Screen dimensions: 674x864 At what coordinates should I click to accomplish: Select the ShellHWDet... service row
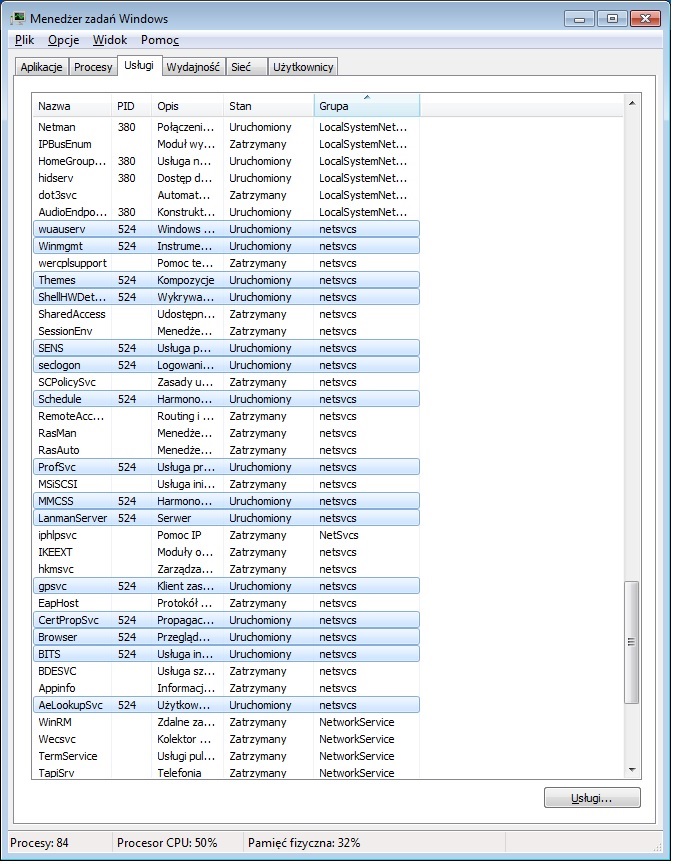pos(226,298)
